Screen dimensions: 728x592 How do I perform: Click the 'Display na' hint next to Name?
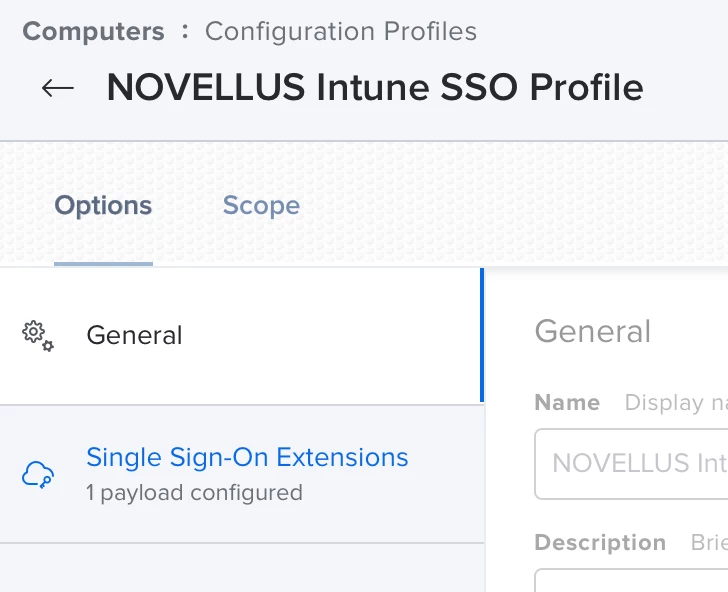click(676, 403)
